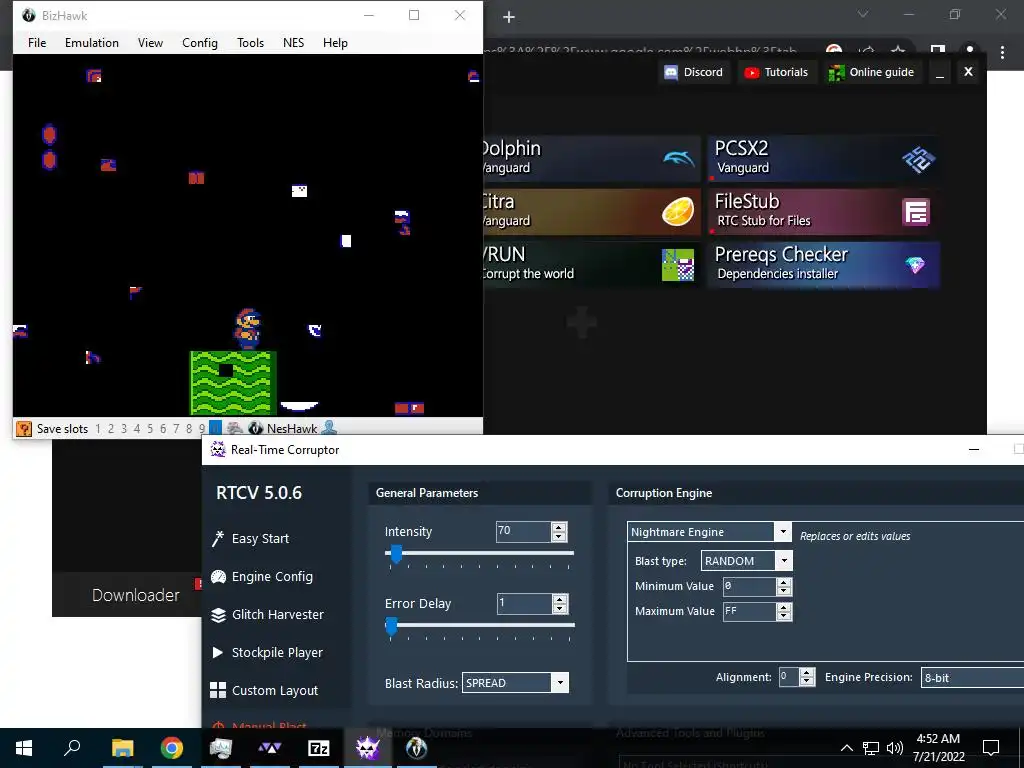Viewport: 1024px width, 768px height.
Task: Click the Real-Time Corruptor title bar icon
Action: click(218, 449)
